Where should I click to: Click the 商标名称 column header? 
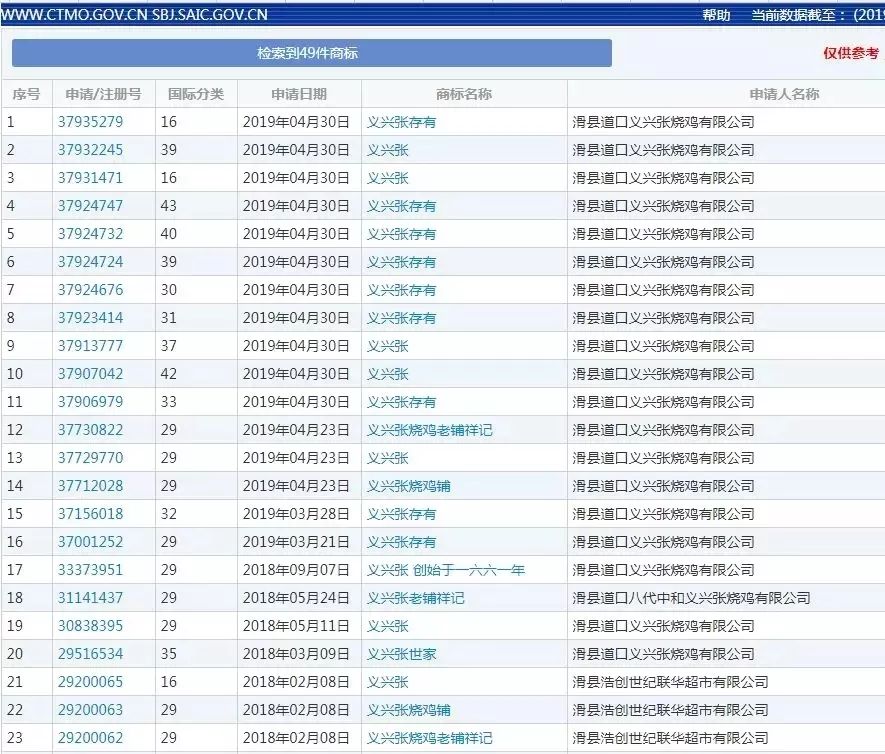[464, 94]
